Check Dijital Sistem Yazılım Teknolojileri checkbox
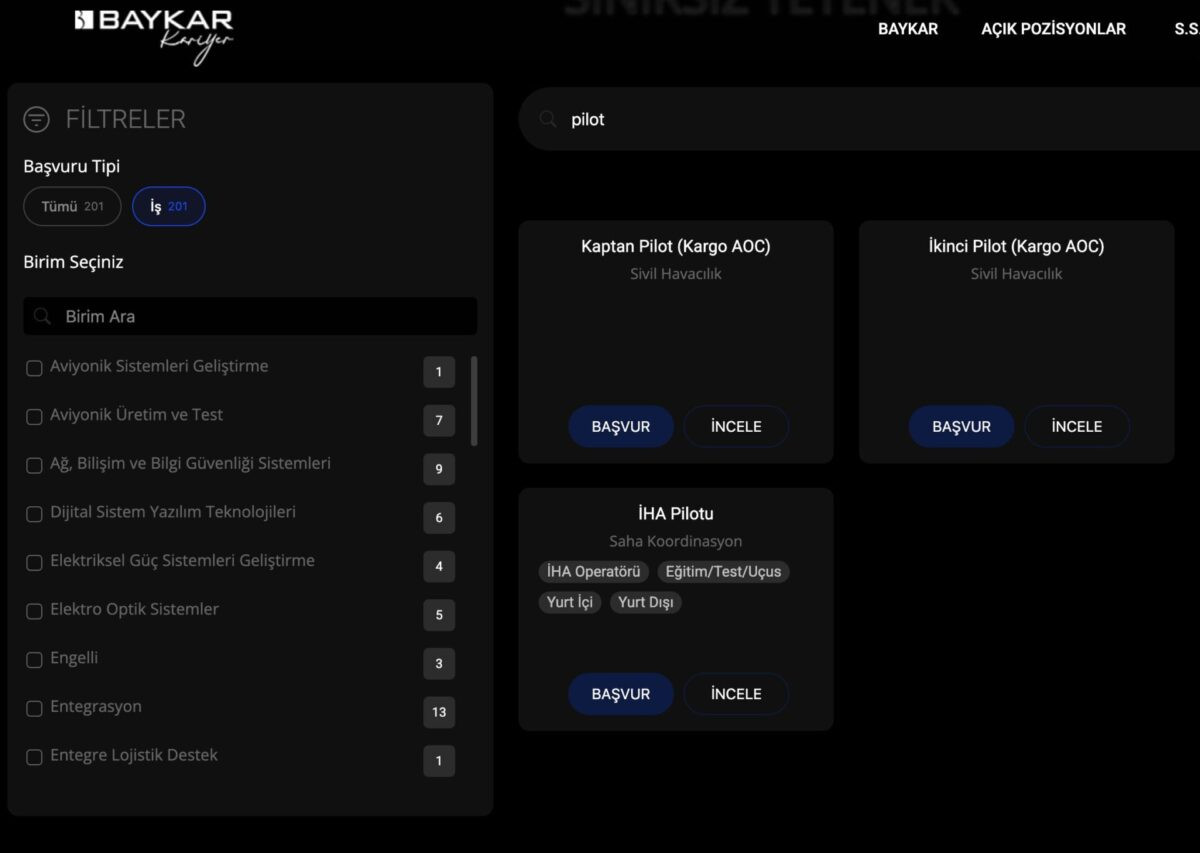Image resolution: width=1200 pixels, height=853 pixels. [x=34, y=513]
